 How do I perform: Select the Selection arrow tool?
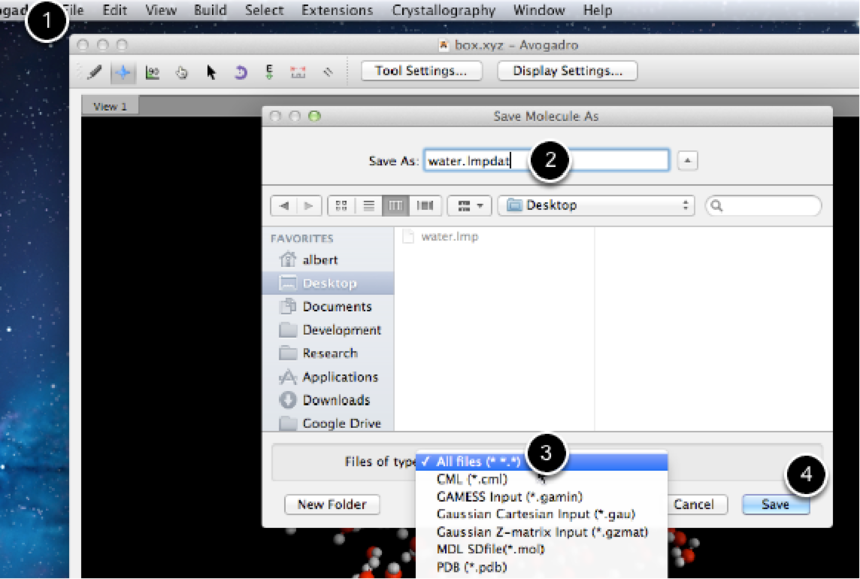211,72
